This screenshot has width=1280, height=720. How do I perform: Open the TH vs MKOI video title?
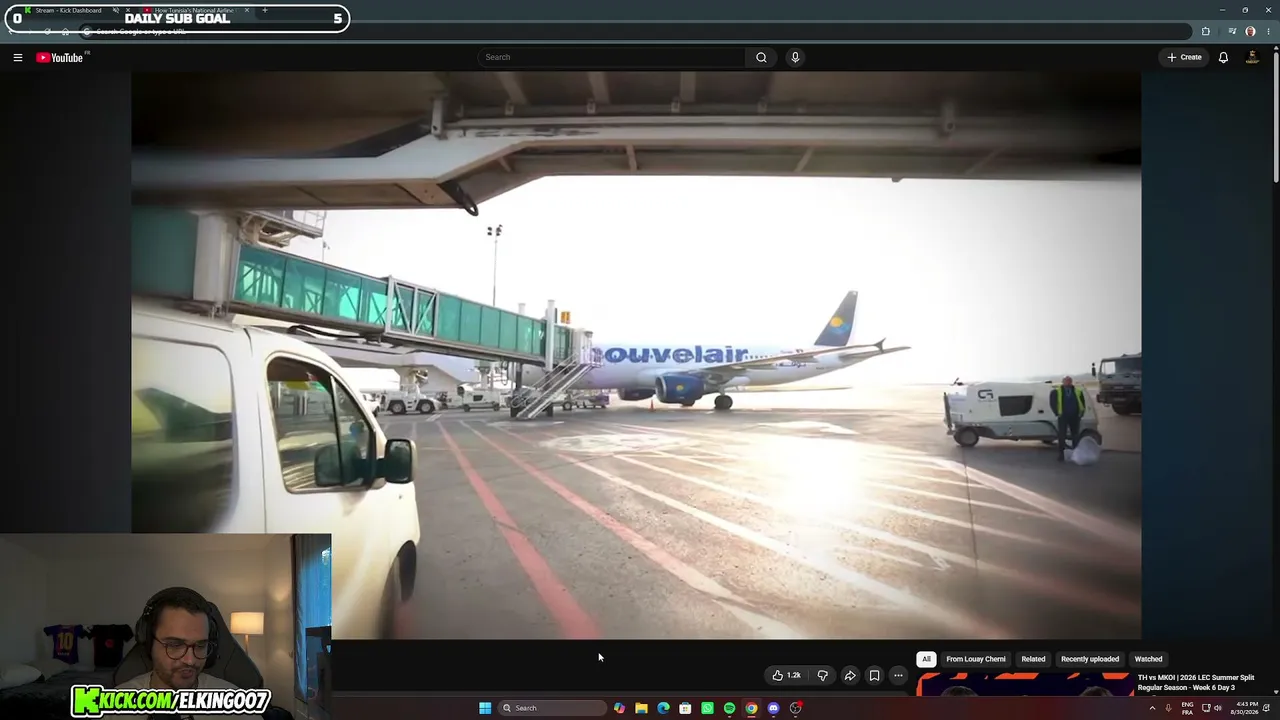[1196, 682]
